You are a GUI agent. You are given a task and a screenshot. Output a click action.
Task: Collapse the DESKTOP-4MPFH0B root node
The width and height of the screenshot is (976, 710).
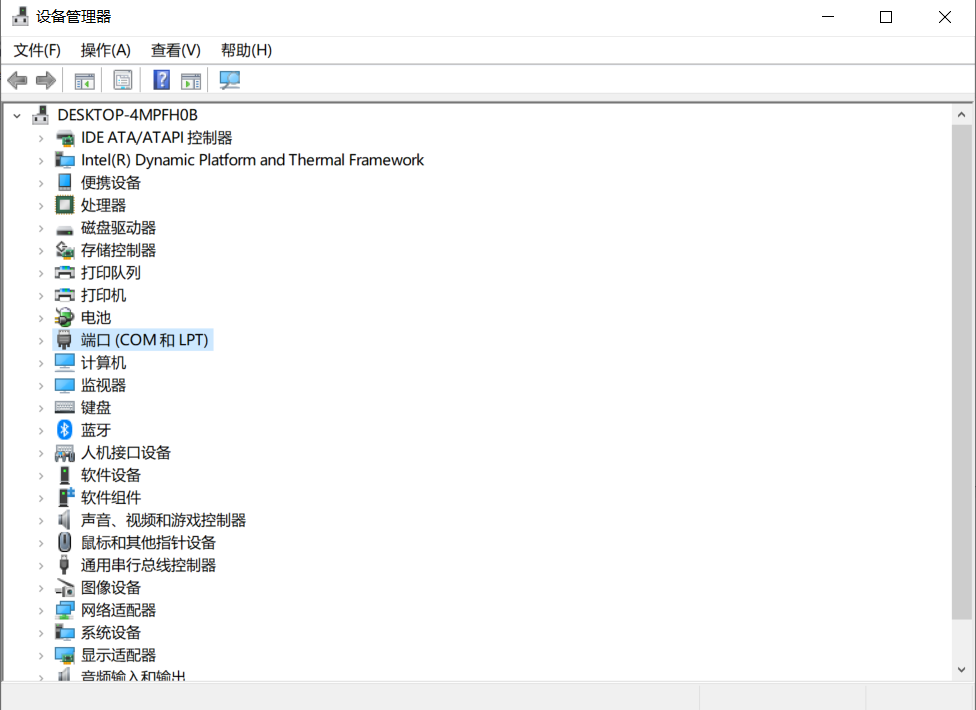(x=17, y=116)
